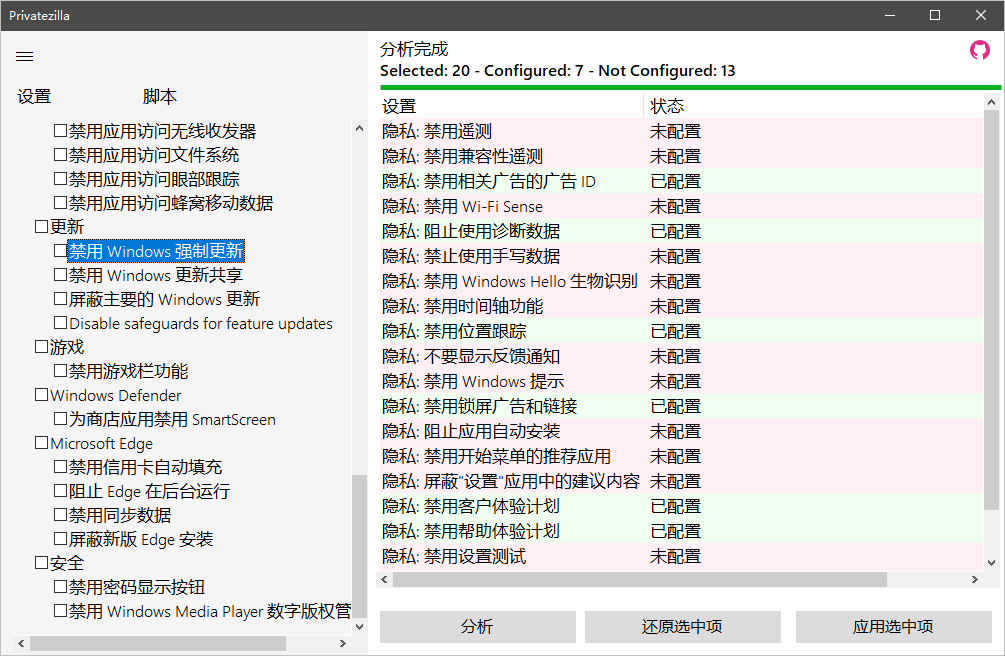
Task: Select row 隐私: 禁用兼容性遥测
Action: tap(681, 156)
